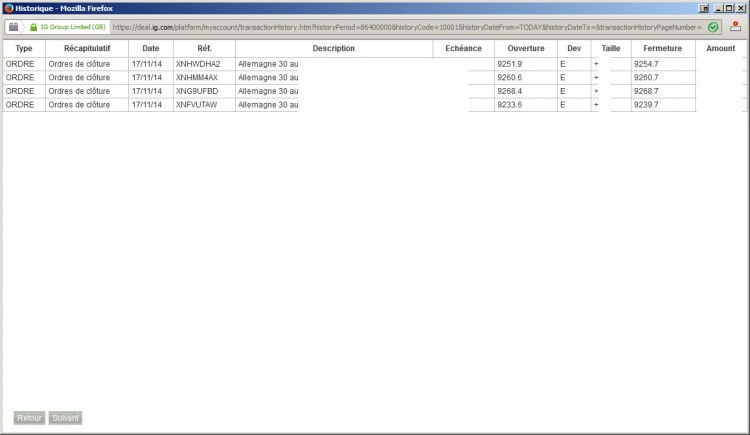Screen dimensions: 750x435
Task: Click opening price 9260.6
Action: point(509,78)
